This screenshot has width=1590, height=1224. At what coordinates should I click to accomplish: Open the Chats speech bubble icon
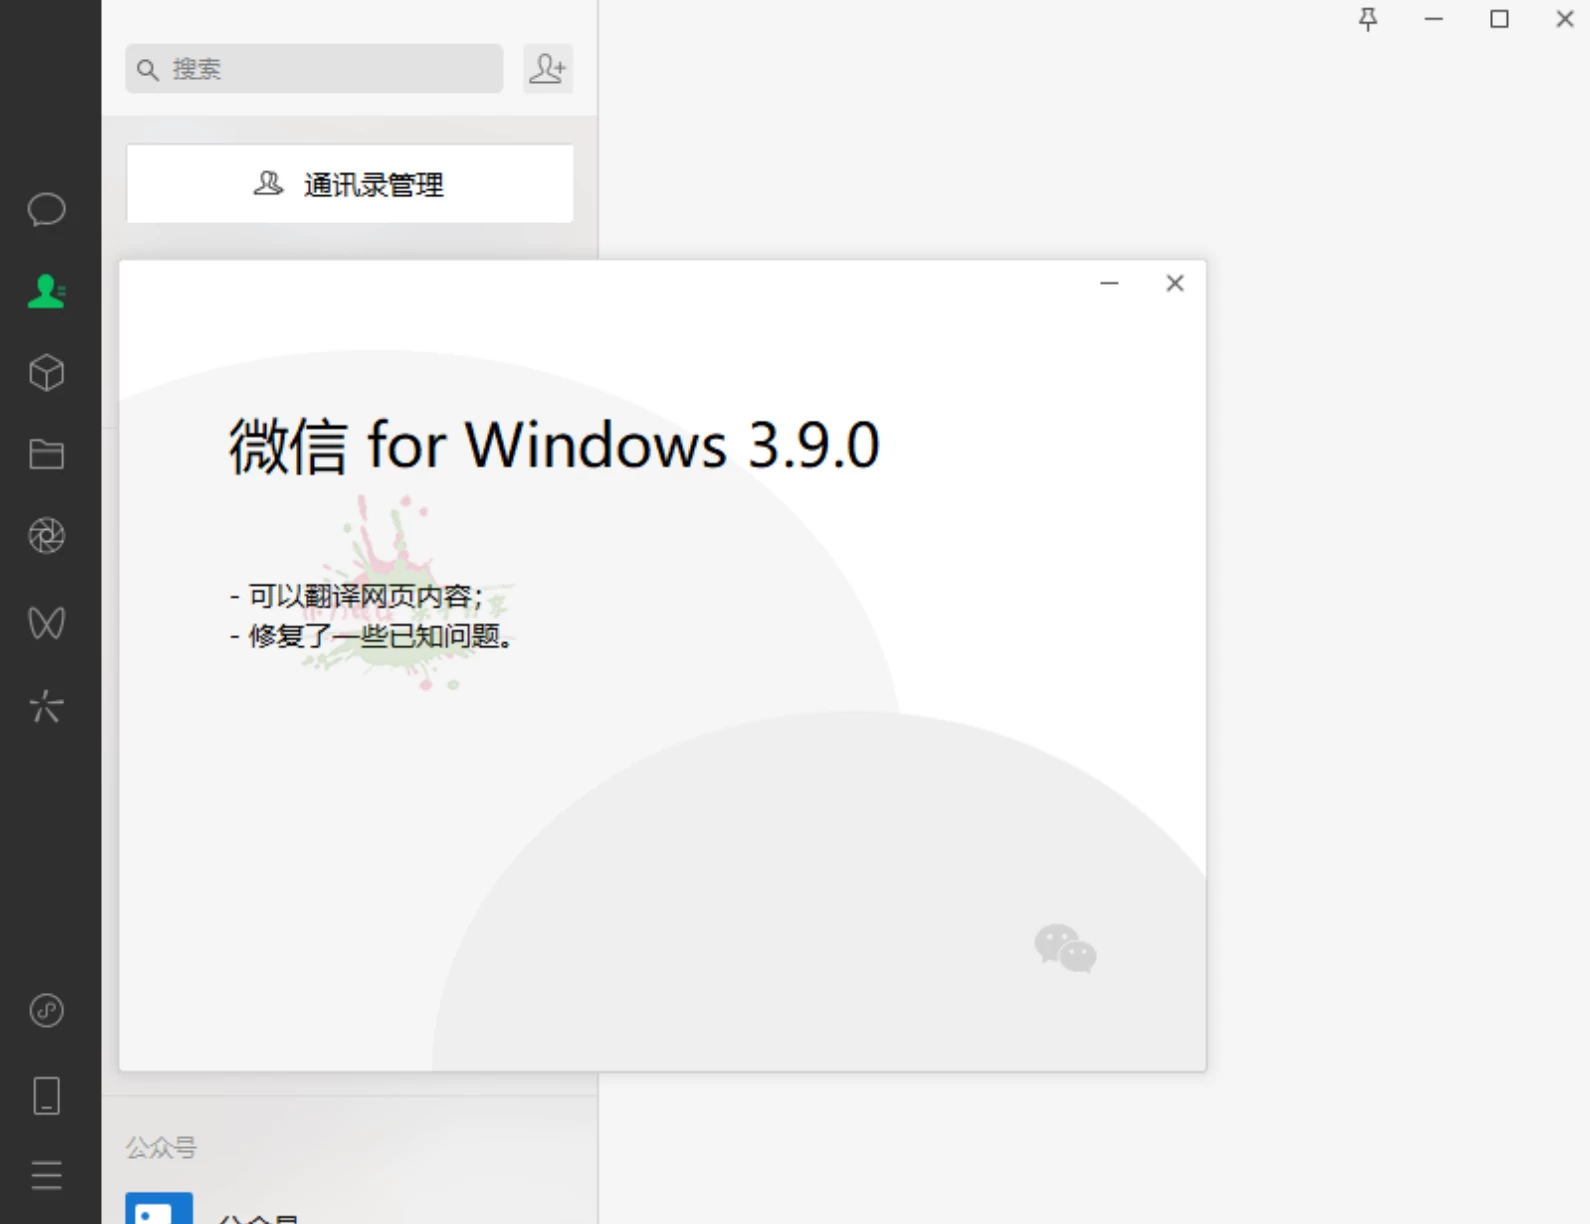click(x=46, y=209)
